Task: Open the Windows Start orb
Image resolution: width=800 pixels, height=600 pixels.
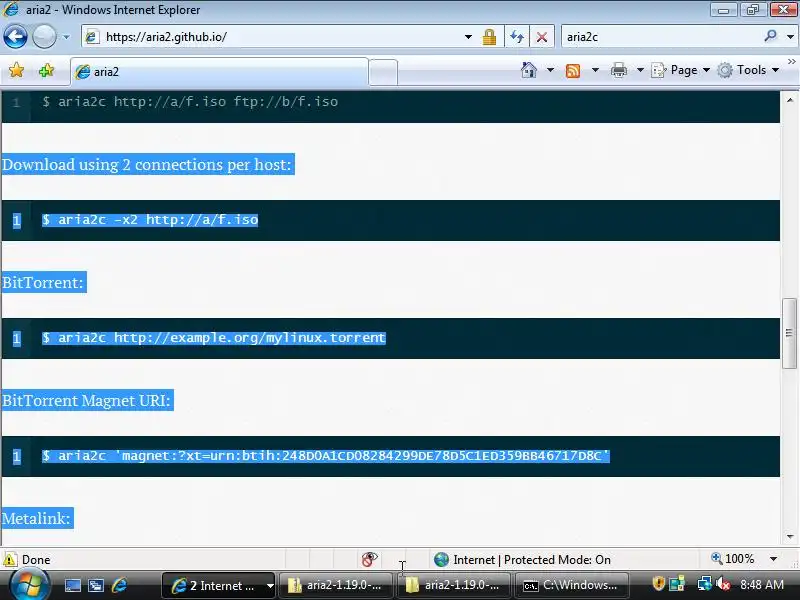Action: click(x=29, y=585)
